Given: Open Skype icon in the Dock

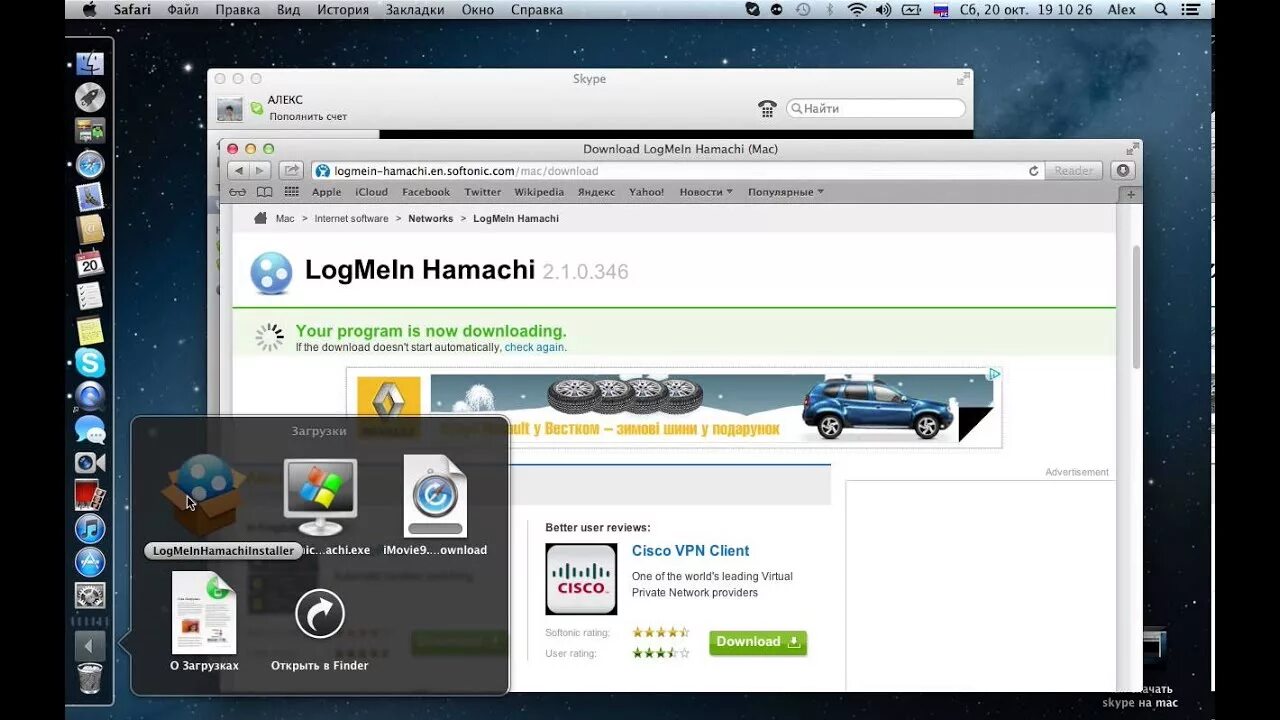Looking at the screenshot, I should click(90, 363).
